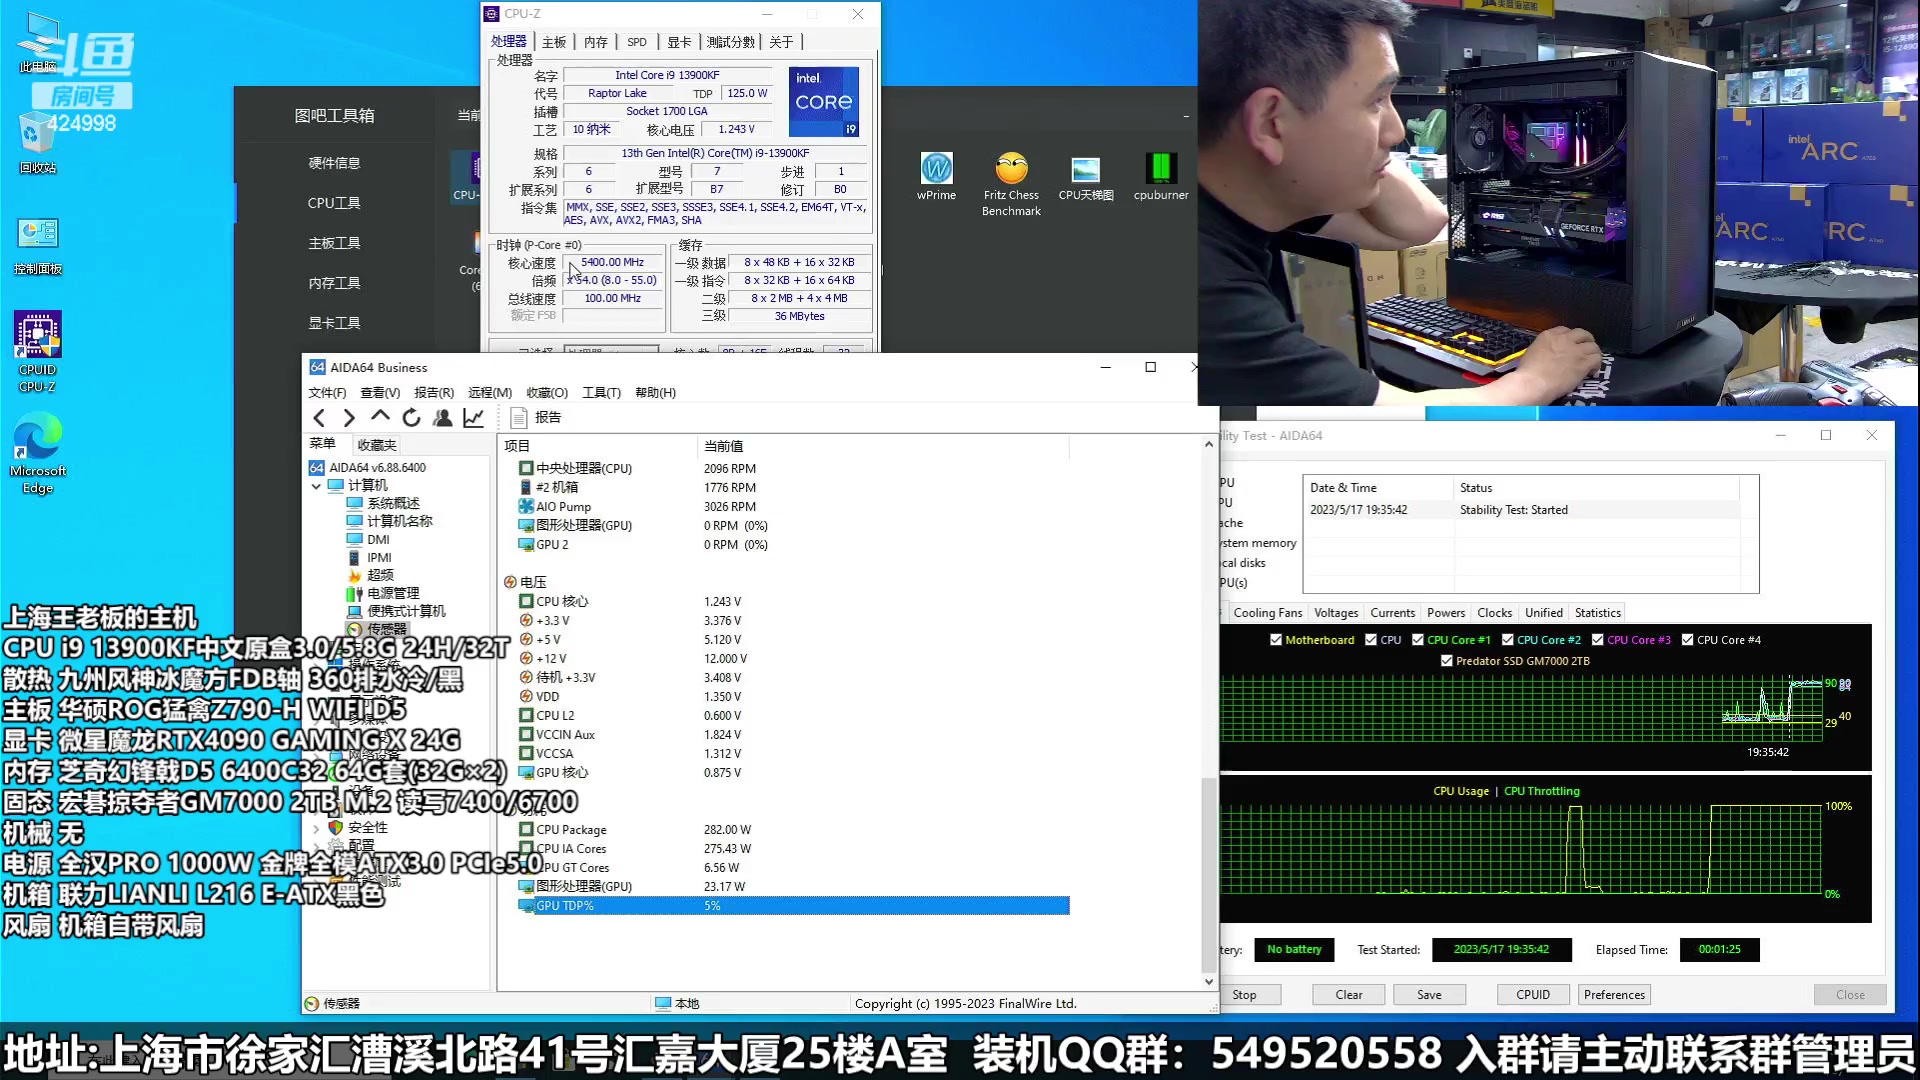Viewport: 1920px width, 1080px height.
Task: Select the 便携式计算机 tree item
Action: [406, 611]
